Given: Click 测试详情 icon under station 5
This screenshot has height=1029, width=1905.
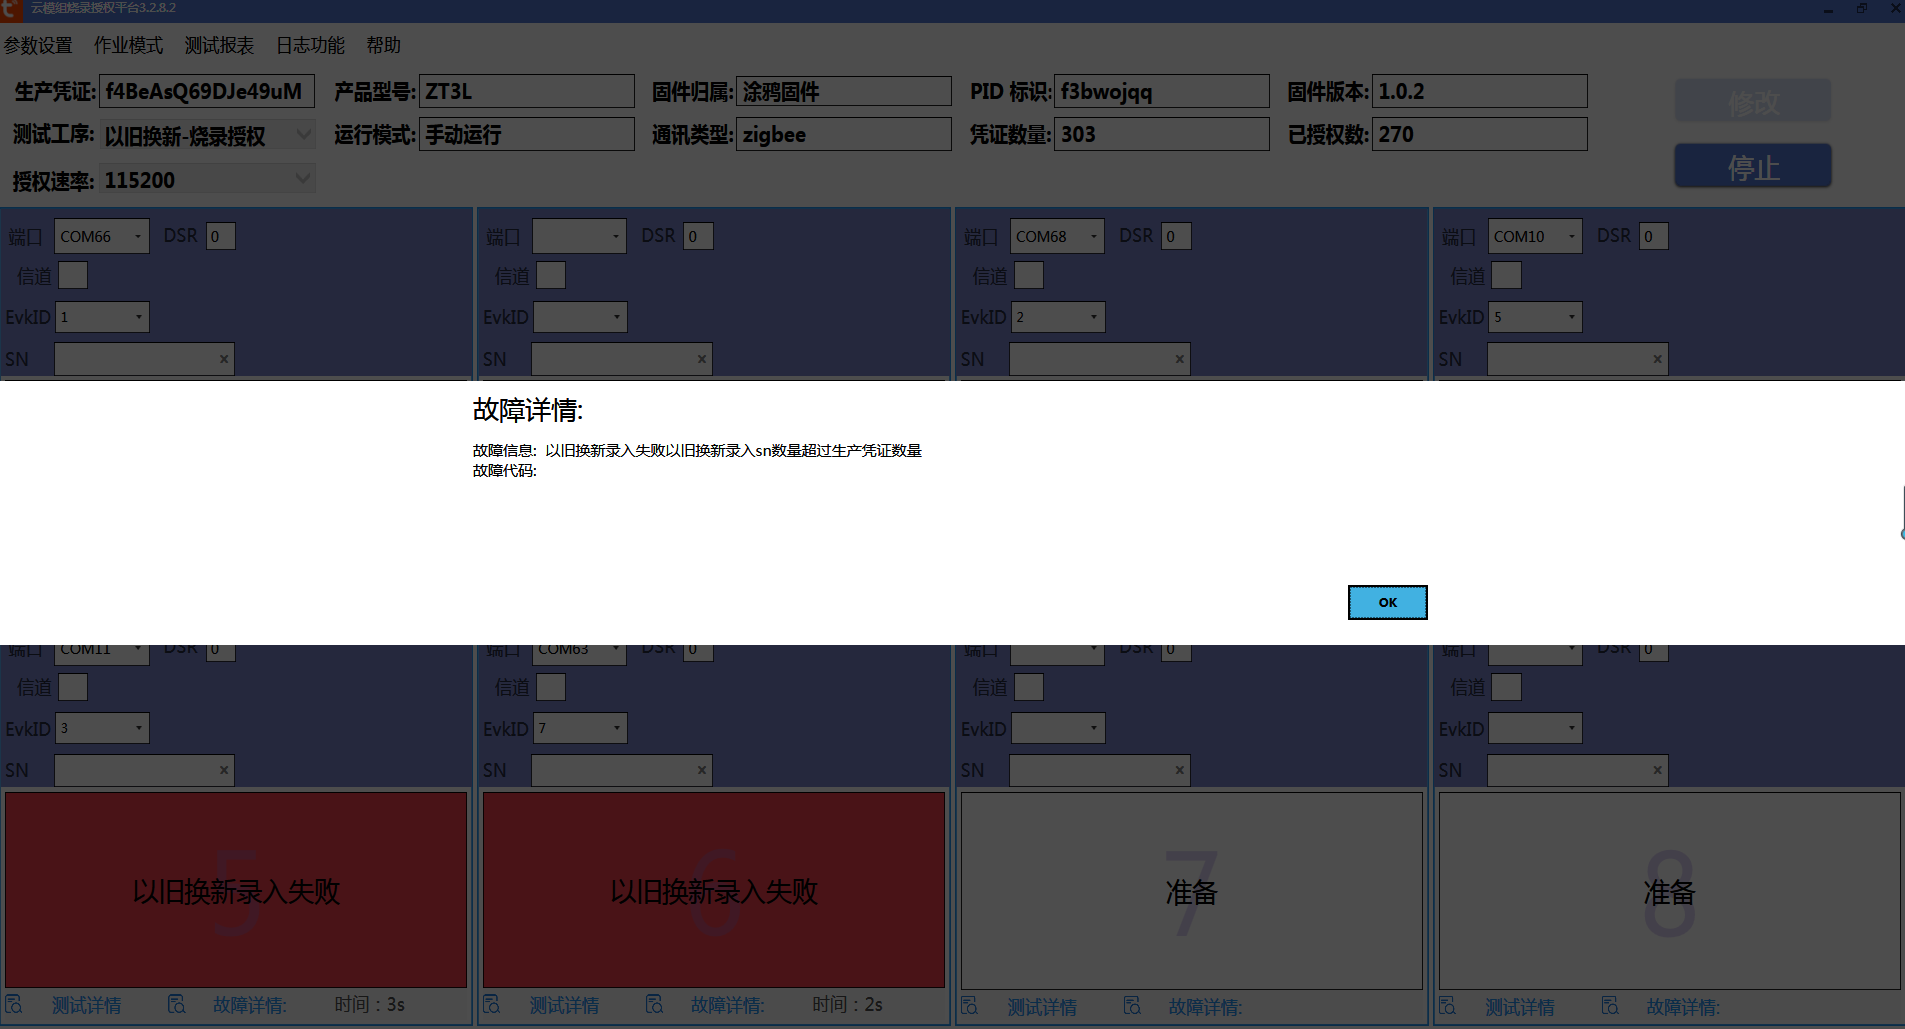Looking at the screenshot, I should click(14, 1004).
